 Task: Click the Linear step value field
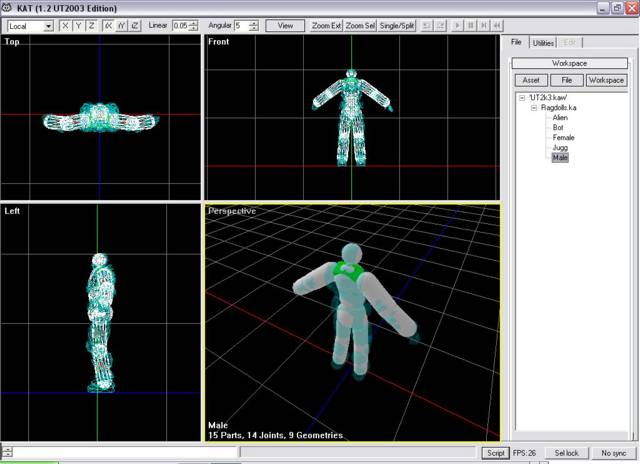tap(180, 26)
